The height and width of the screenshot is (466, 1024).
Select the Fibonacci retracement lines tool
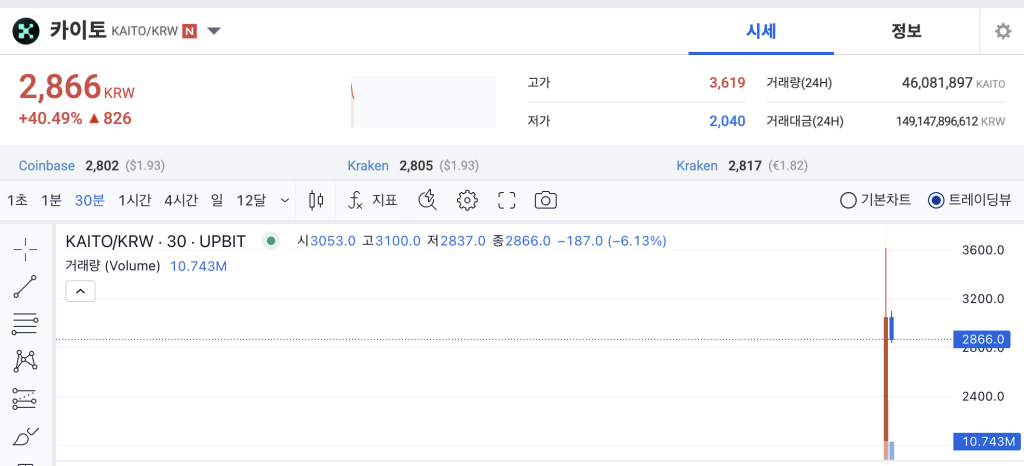tap(25, 324)
